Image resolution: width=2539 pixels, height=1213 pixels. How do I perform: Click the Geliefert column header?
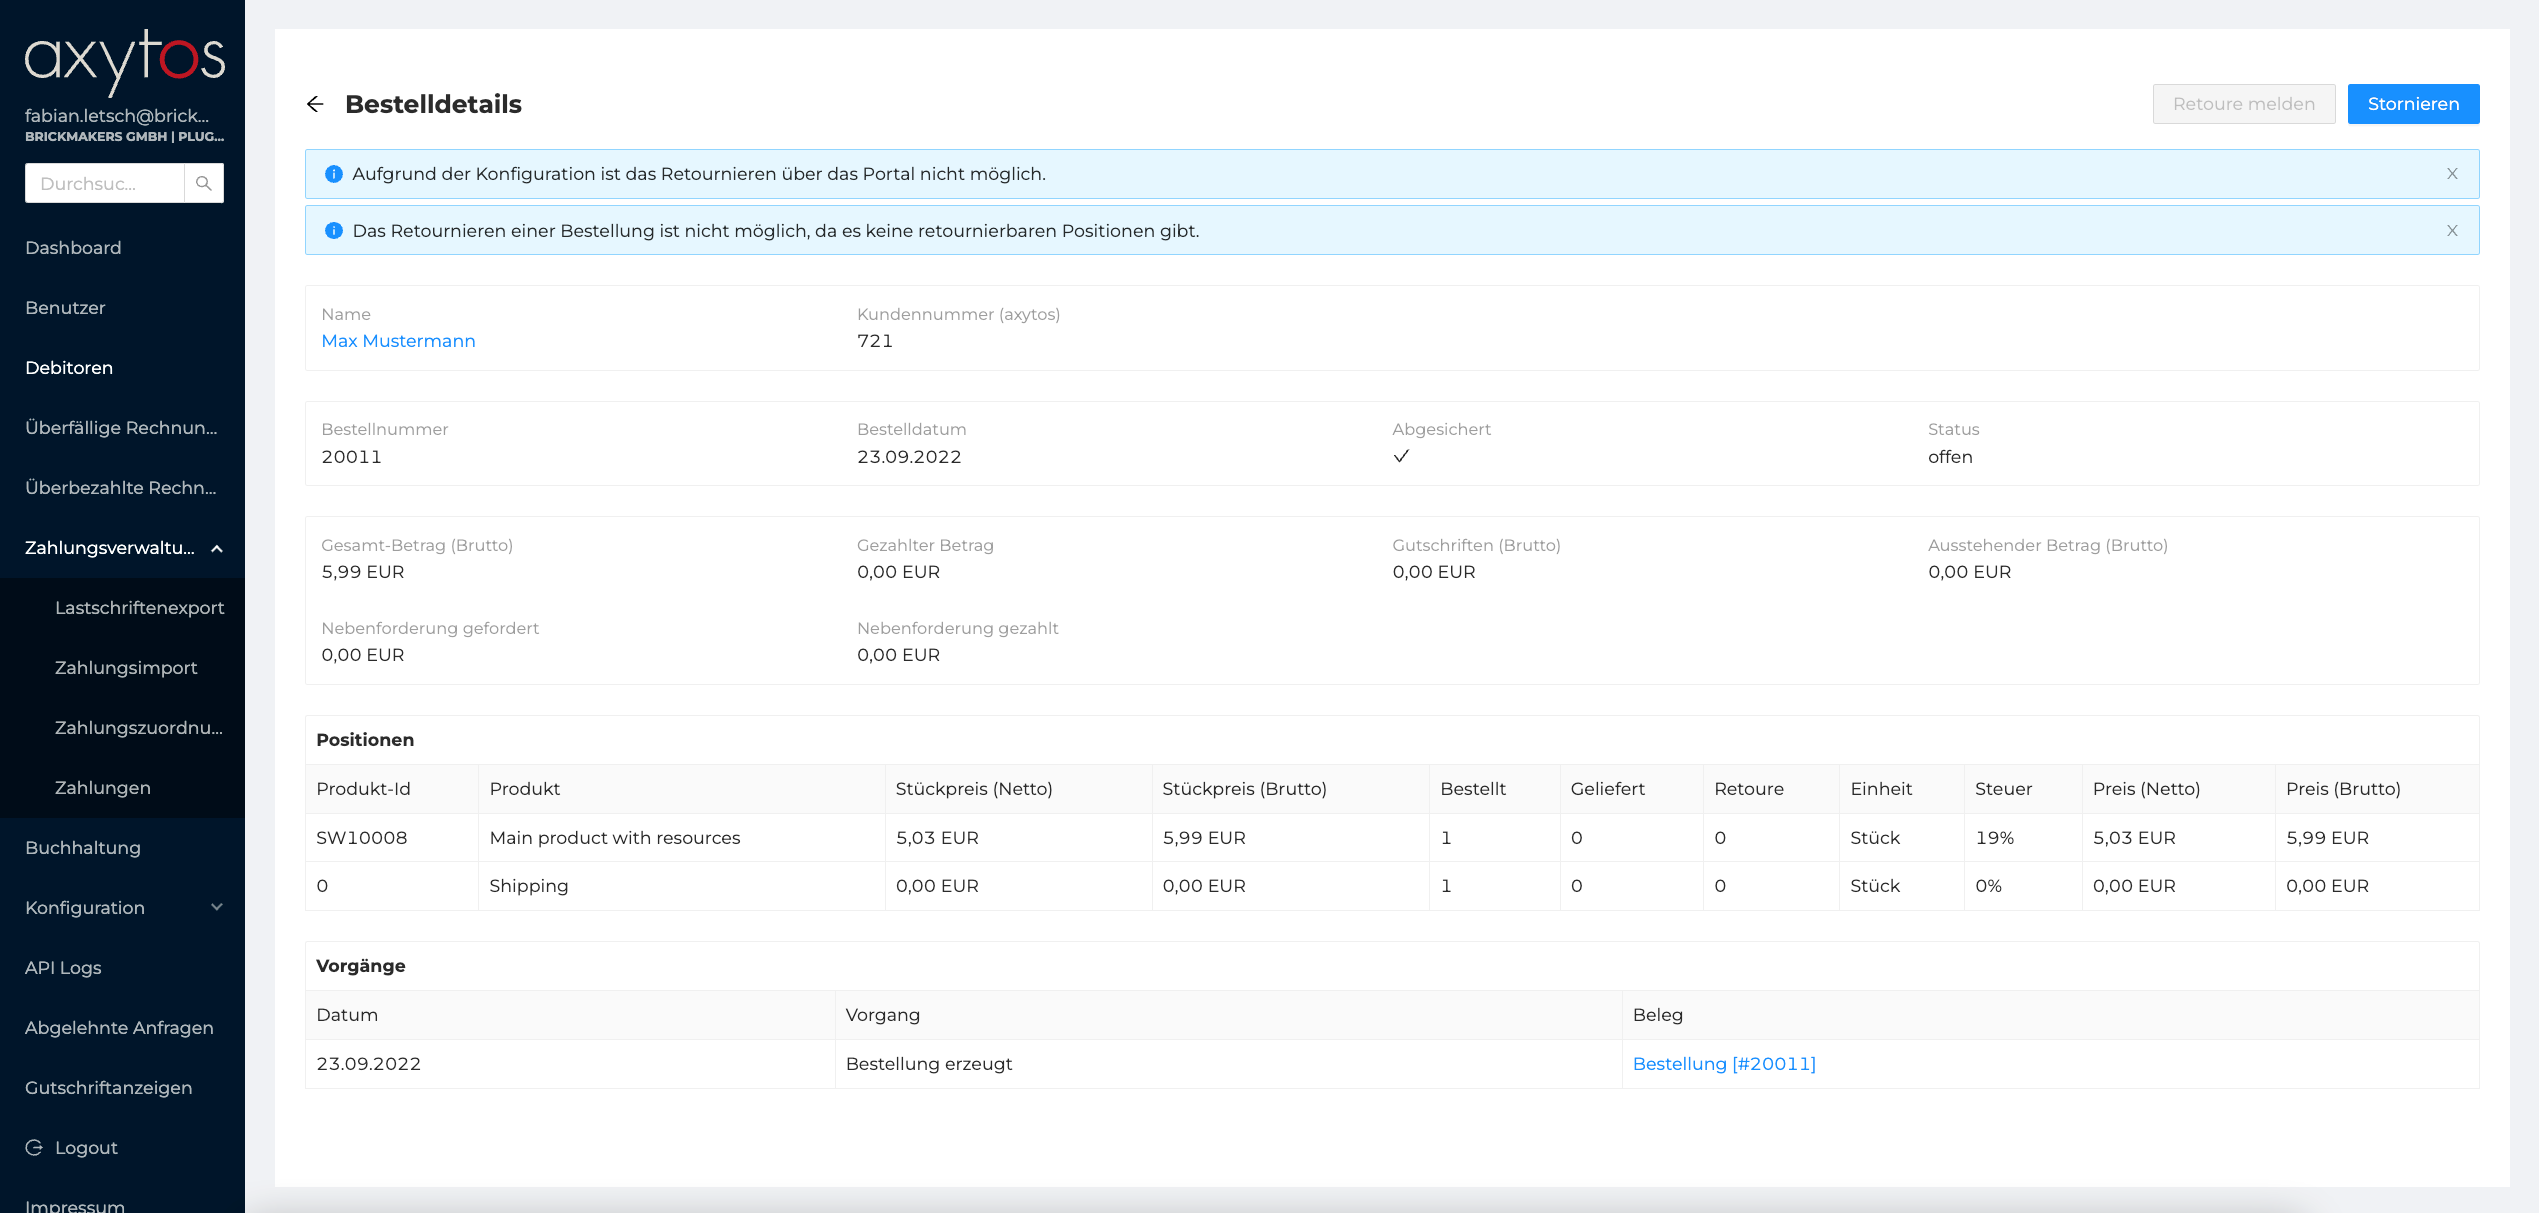[1632, 789]
